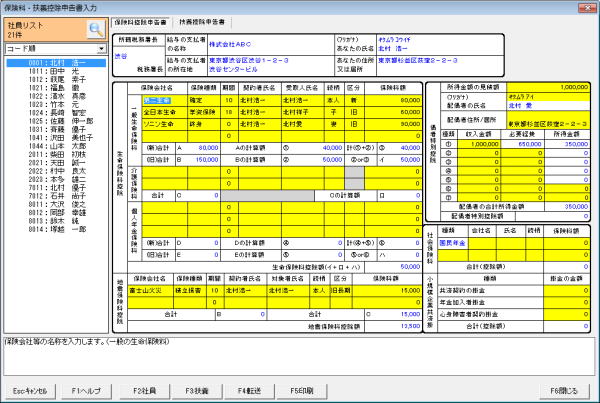Click the F4転送 button
Image resolution: width=600 pixels, height=403 pixels.
(x=249, y=391)
